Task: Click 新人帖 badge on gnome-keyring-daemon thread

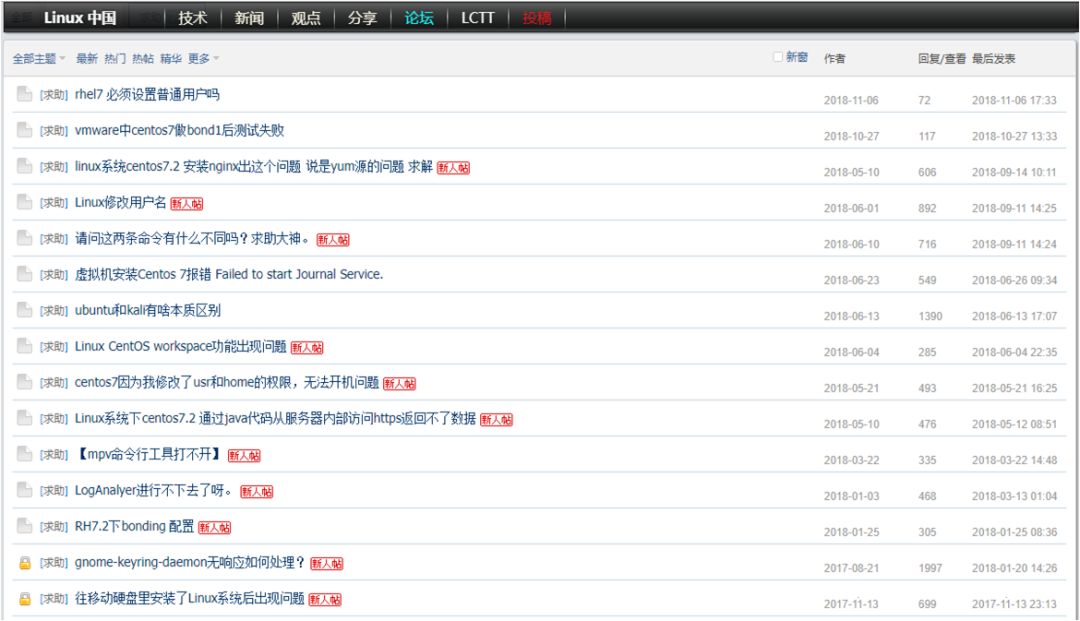Action: pos(327,564)
